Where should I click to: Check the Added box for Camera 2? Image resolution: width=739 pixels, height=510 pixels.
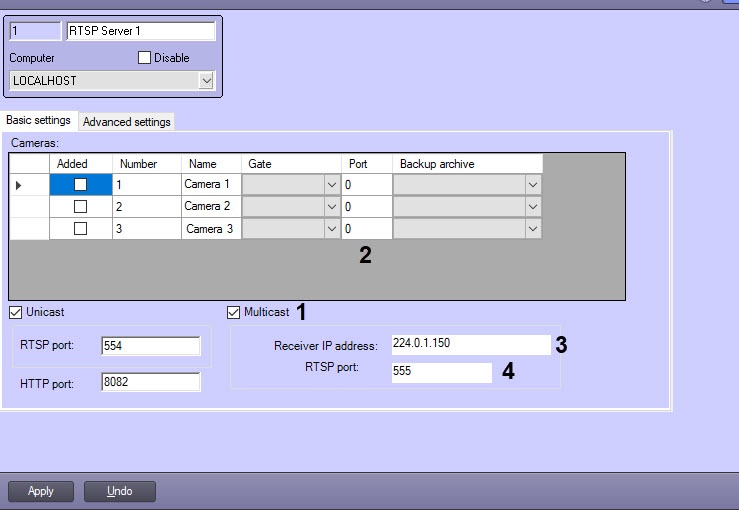[x=81, y=207]
